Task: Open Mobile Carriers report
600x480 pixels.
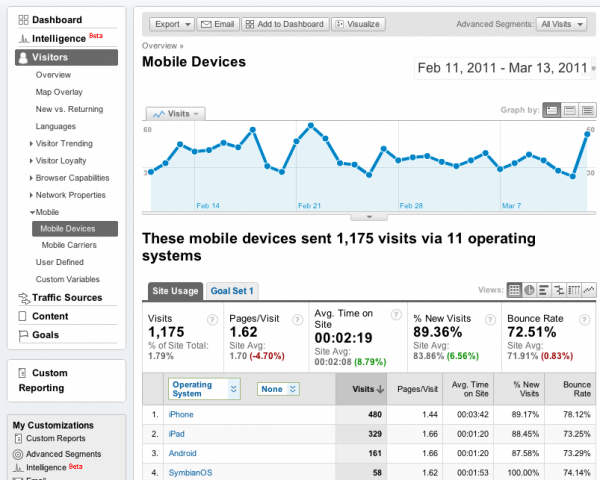Action: 69,245
